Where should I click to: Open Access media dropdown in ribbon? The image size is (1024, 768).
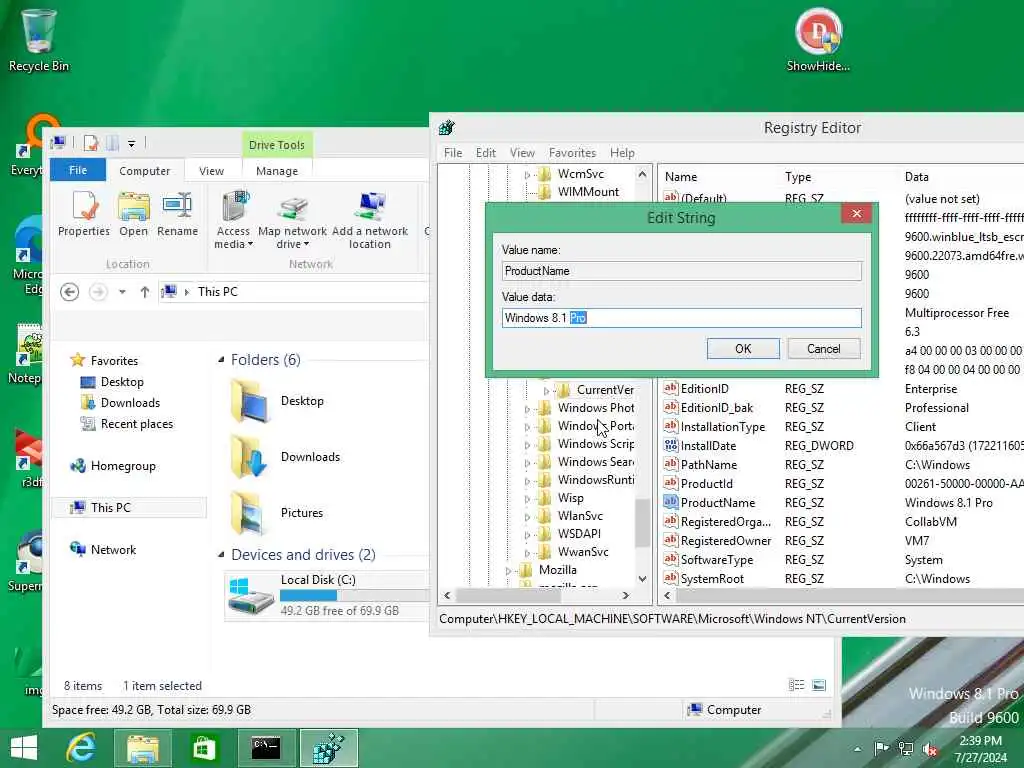233,220
